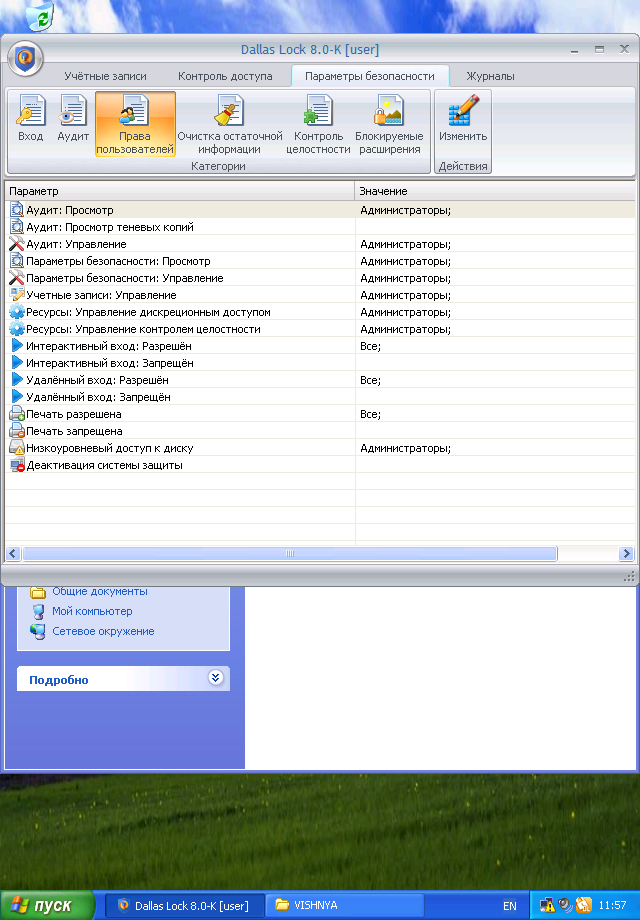The image size is (640, 920).
Task: Click the tray clock showing 11:57
Action: coord(612,905)
